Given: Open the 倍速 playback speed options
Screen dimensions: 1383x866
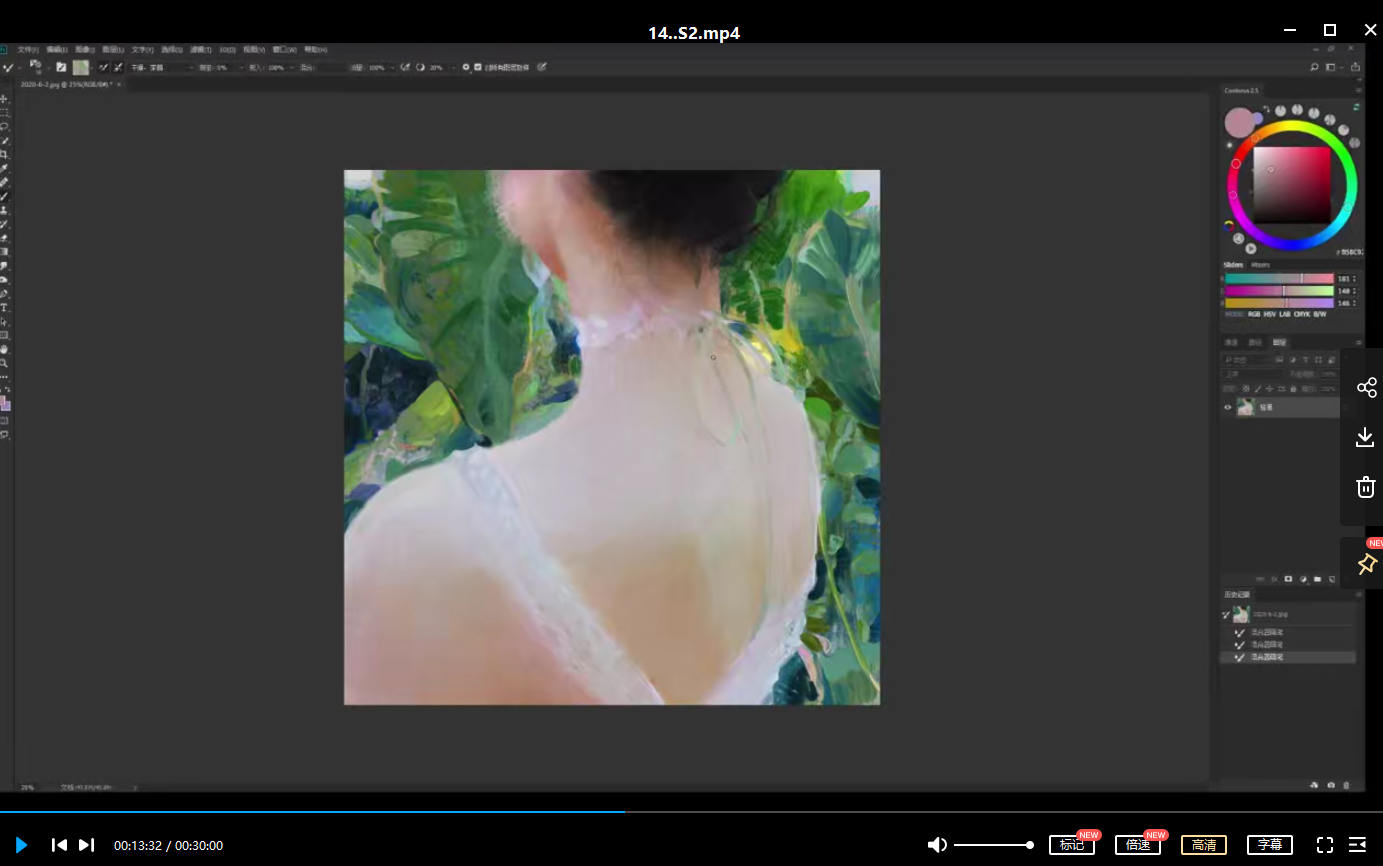Looking at the screenshot, I should [x=1137, y=845].
